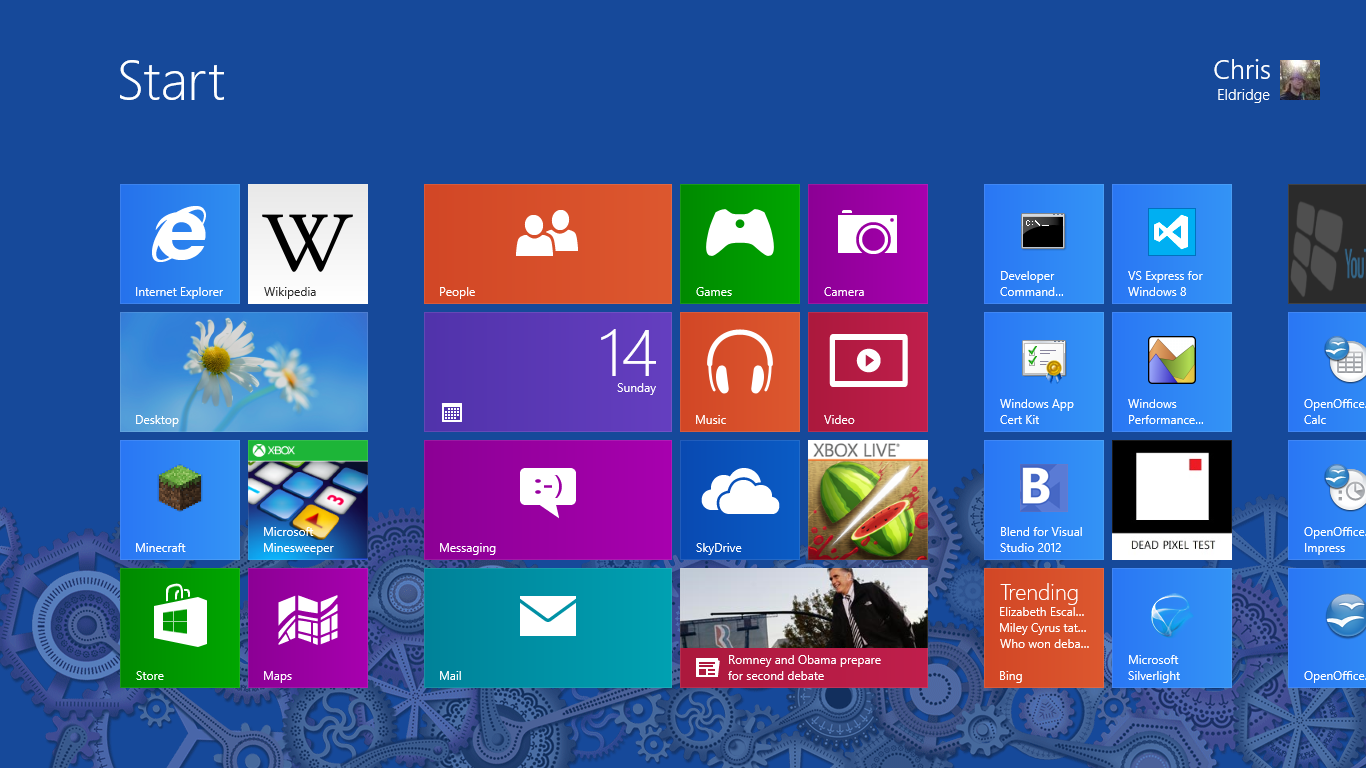Image resolution: width=1366 pixels, height=768 pixels.
Task: Open the OpenOffice Calc tile
Action: 1327,372
